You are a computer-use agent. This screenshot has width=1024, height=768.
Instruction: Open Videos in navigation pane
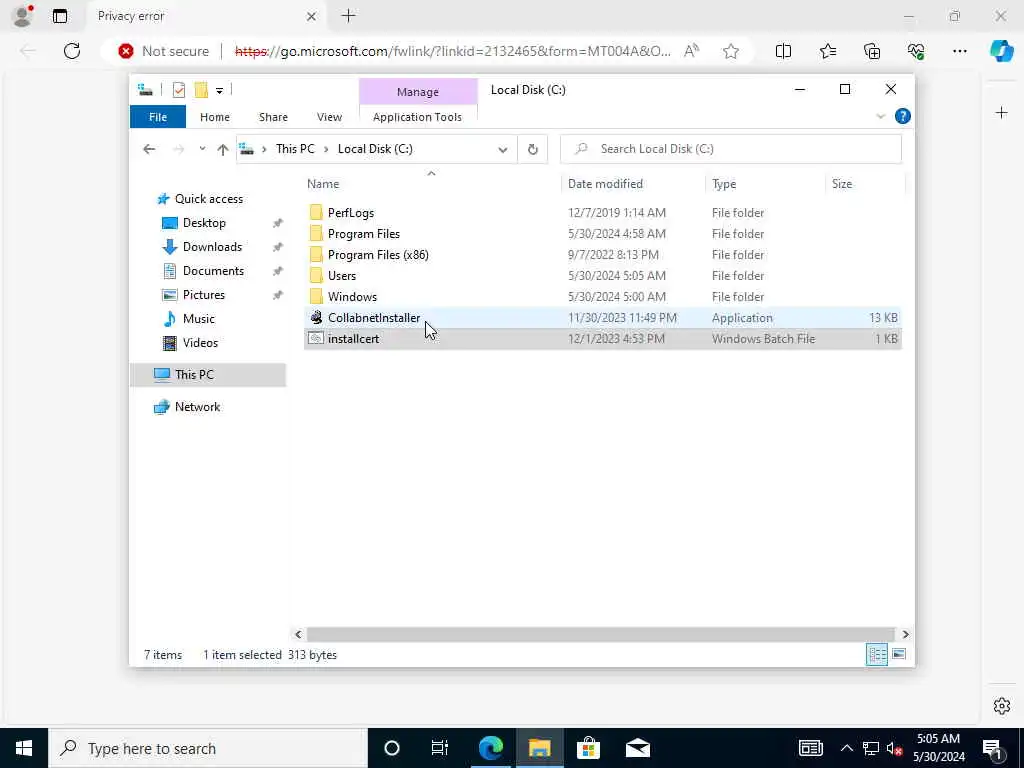[200, 343]
